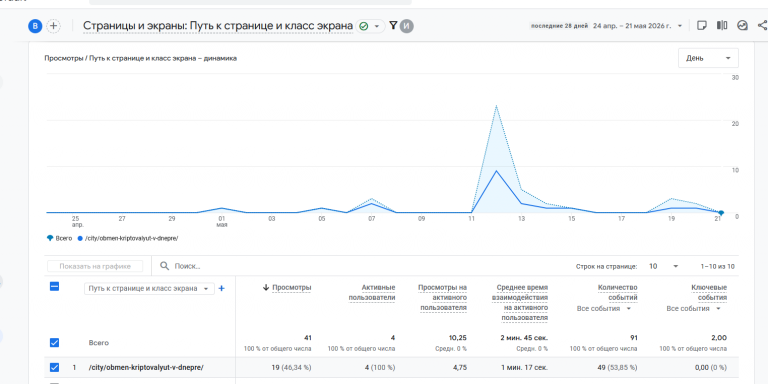Click the 19 (46,34 %) views cell

pos(291,367)
